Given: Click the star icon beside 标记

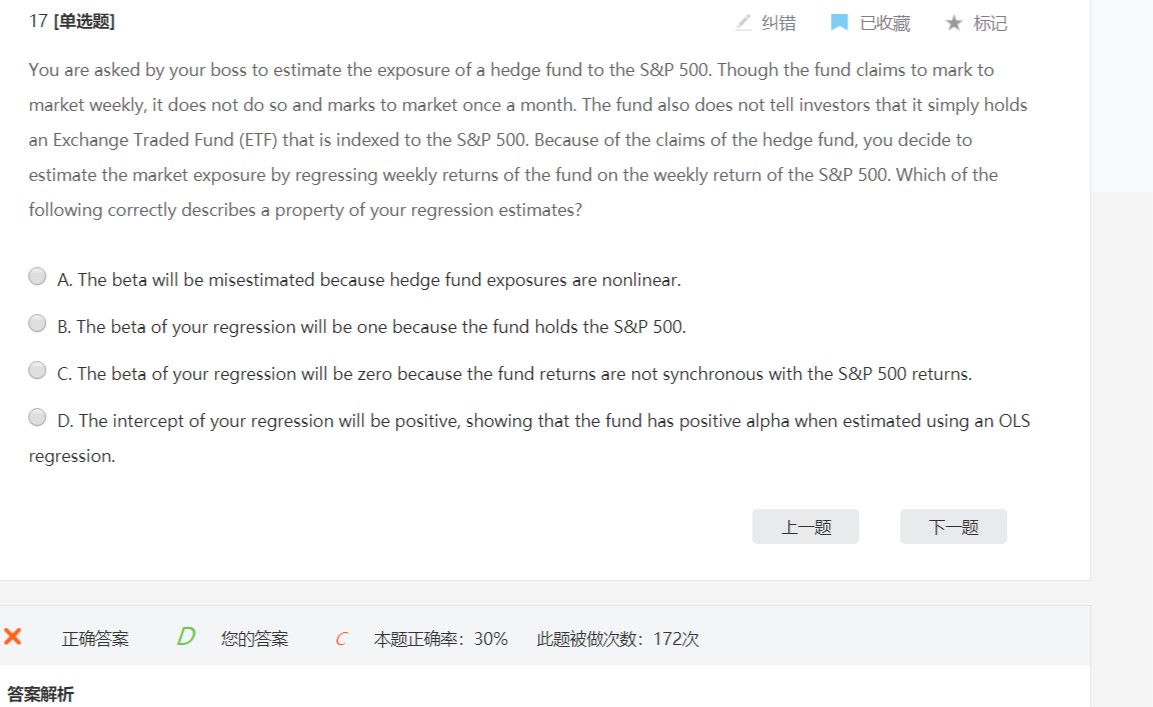Looking at the screenshot, I should tap(954, 22).
